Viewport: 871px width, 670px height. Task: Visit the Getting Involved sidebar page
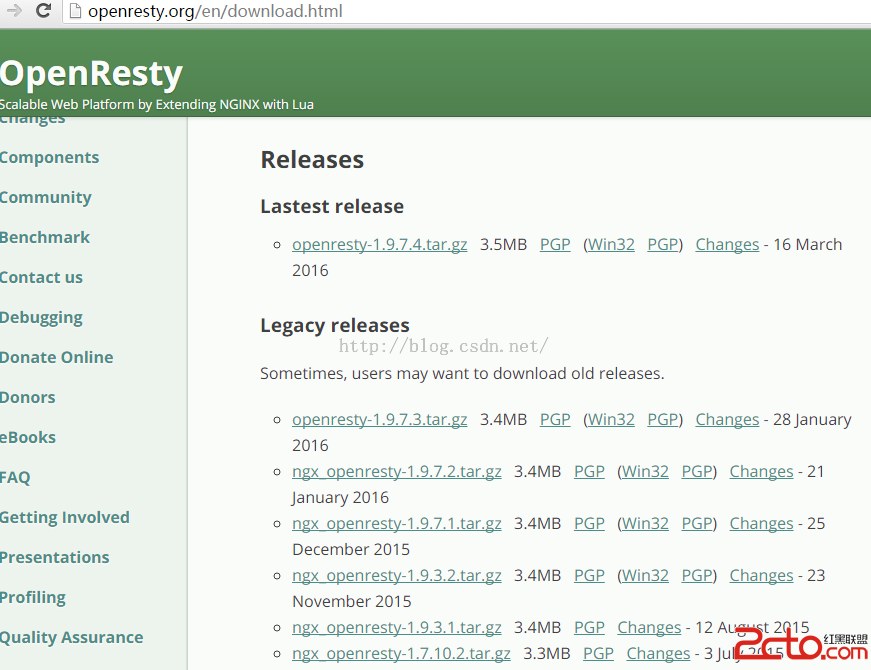pyautogui.click(x=64, y=518)
